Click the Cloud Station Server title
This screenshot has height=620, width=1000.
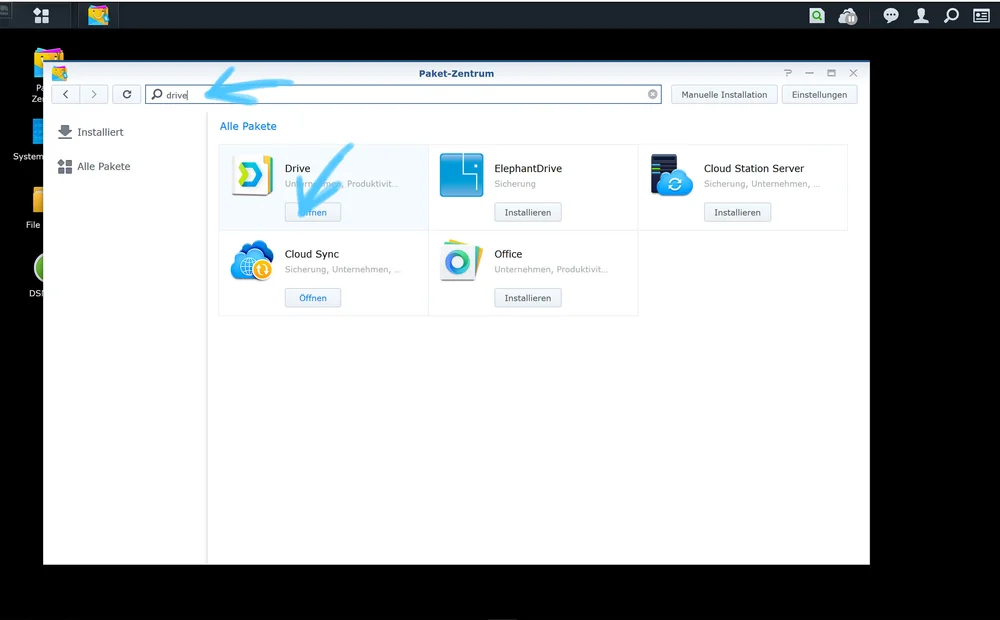pos(754,168)
